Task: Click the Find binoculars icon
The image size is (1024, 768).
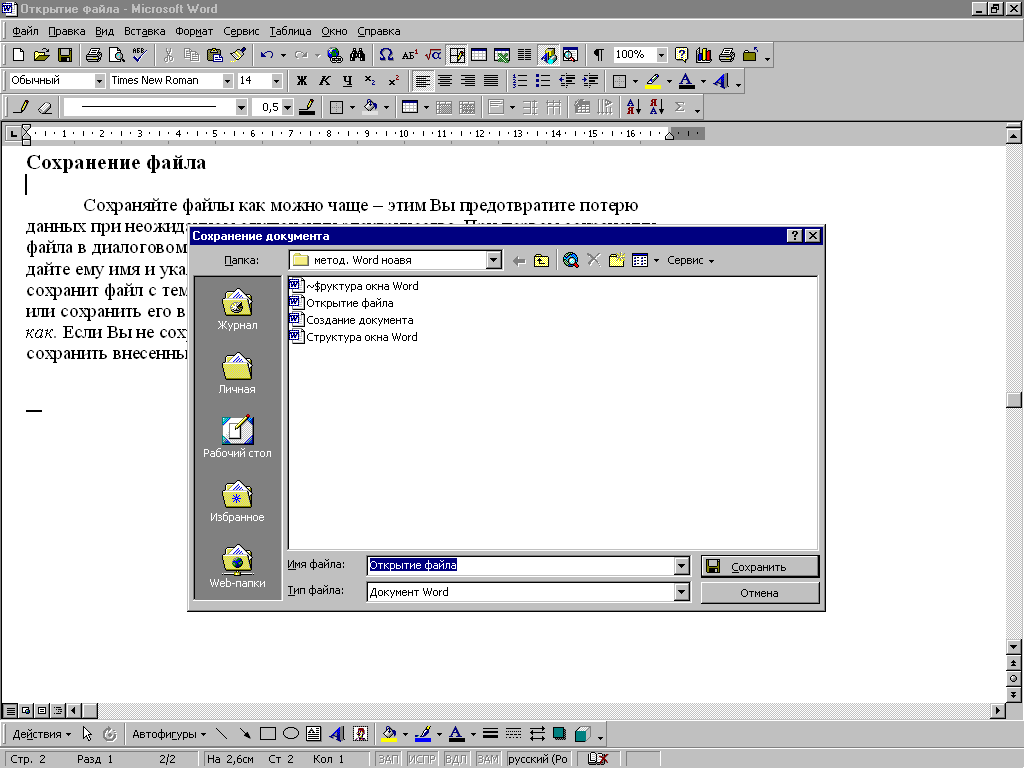Action: [357, 55]
